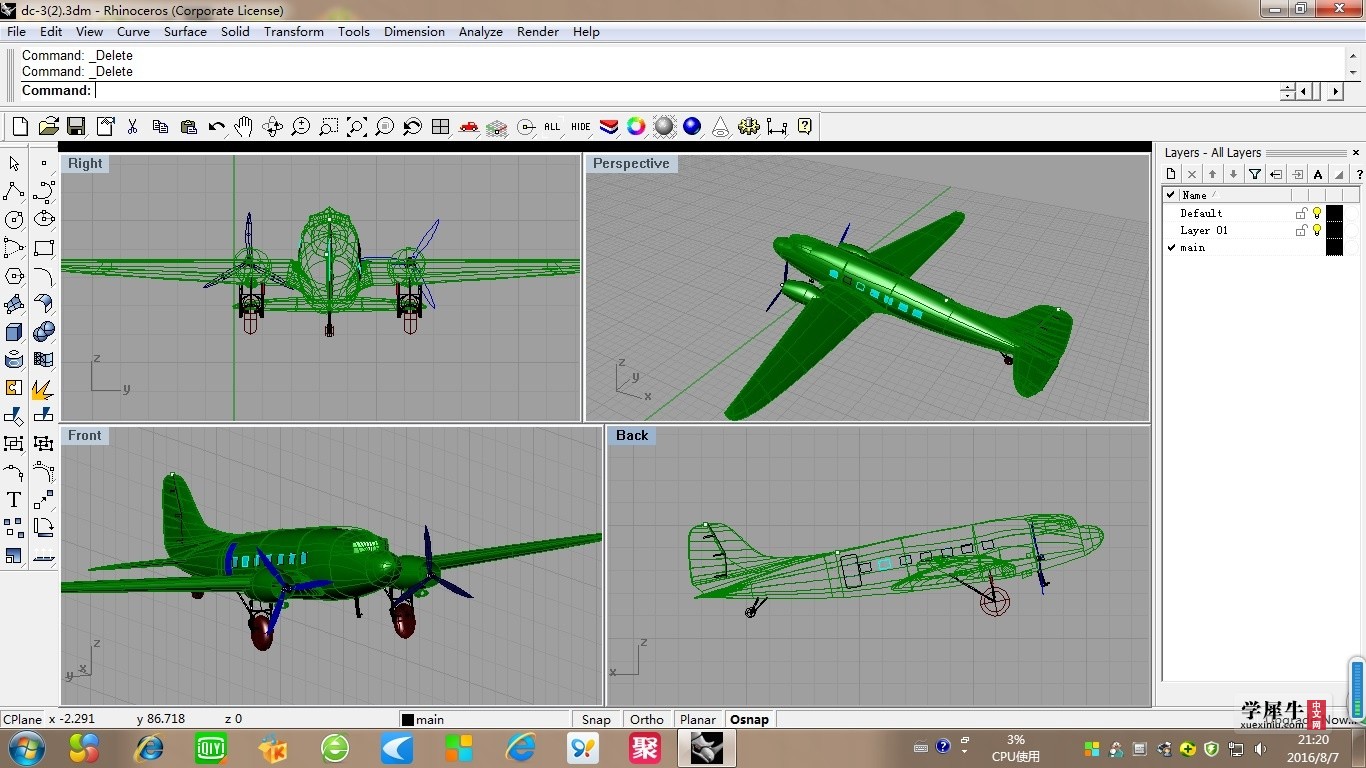This screenshot has width=1366, height=768.
Task: Click the Zoom Window icon
Action: point(328,127)
